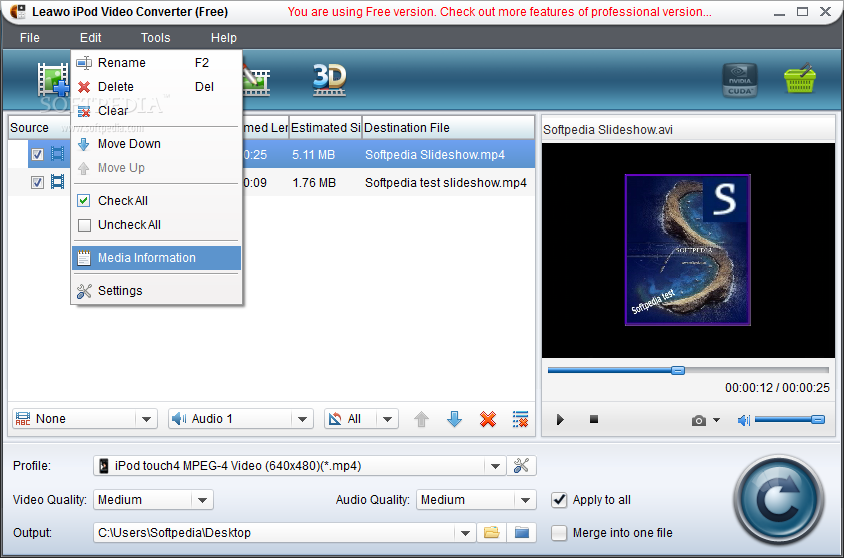Click the Add Video toolbar icon
Image resolution: width=844 pixels, height=558 pixels.
53,80
